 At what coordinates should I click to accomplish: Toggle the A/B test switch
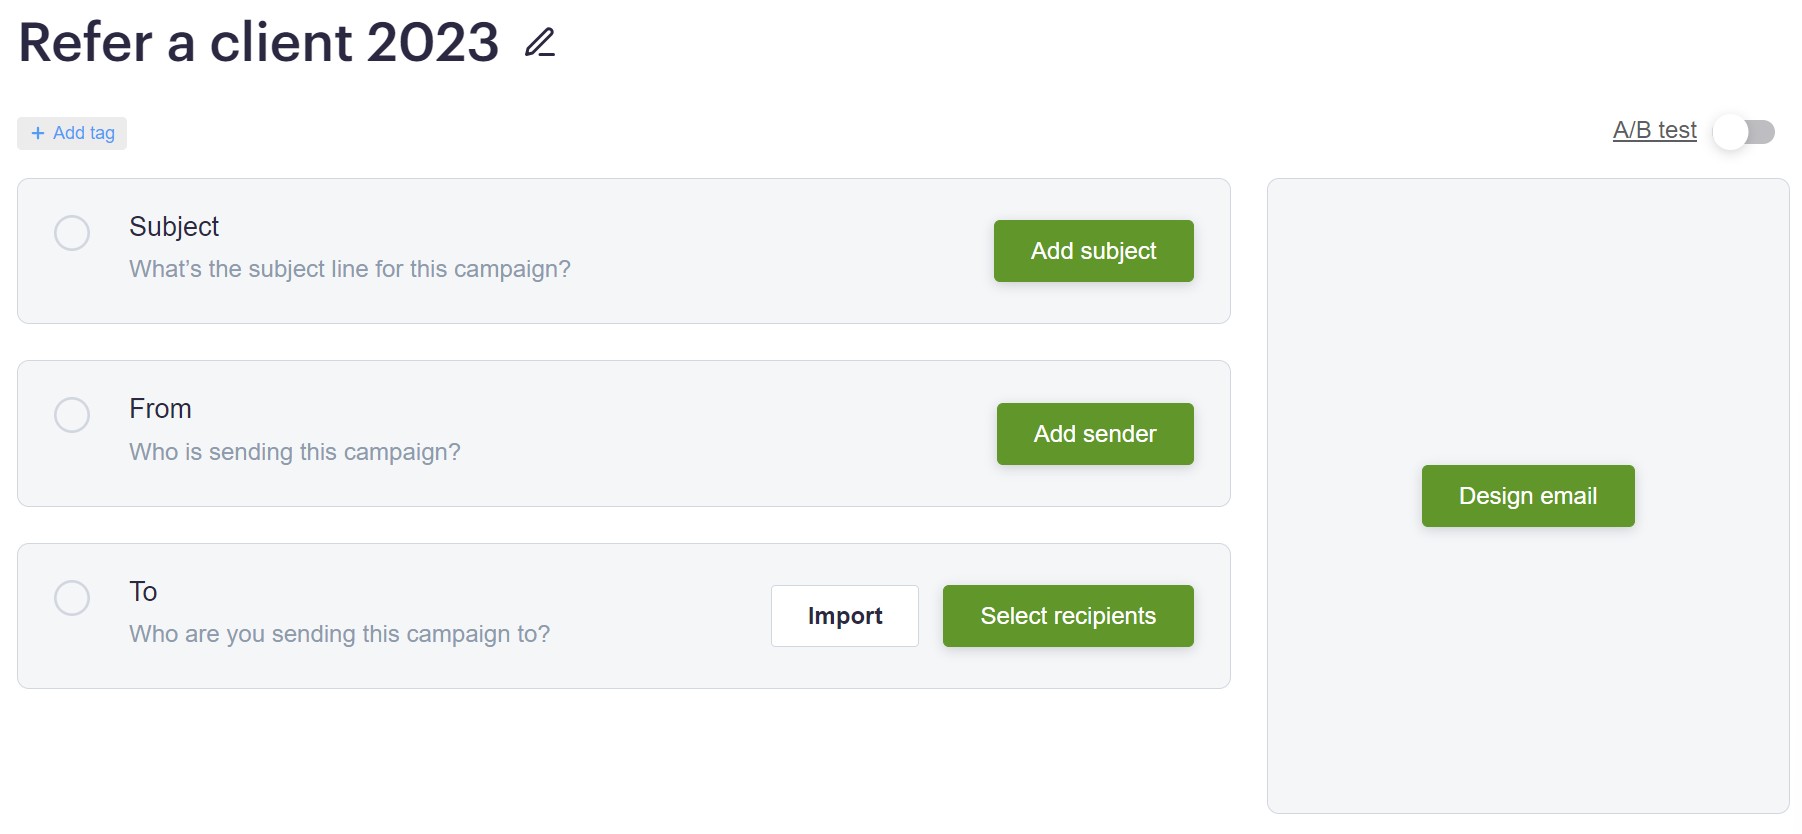(x=1743, y=132)
